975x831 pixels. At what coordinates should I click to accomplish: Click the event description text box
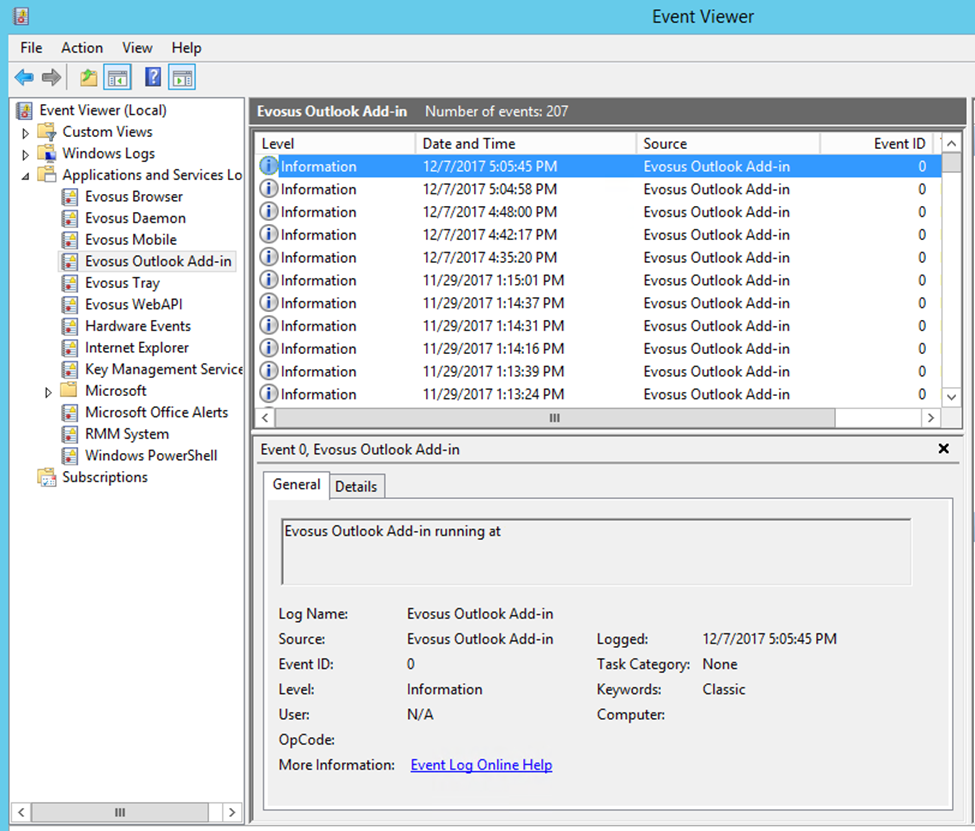point(596,552)
